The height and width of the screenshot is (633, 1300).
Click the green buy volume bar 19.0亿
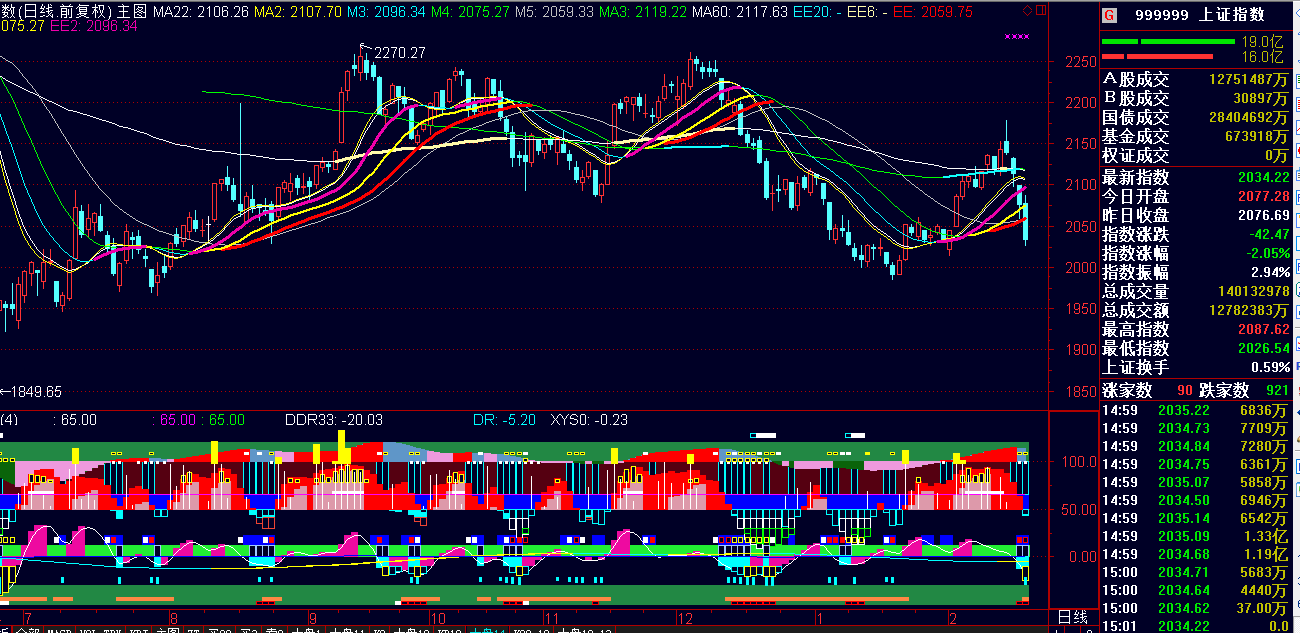[1168, 42]
